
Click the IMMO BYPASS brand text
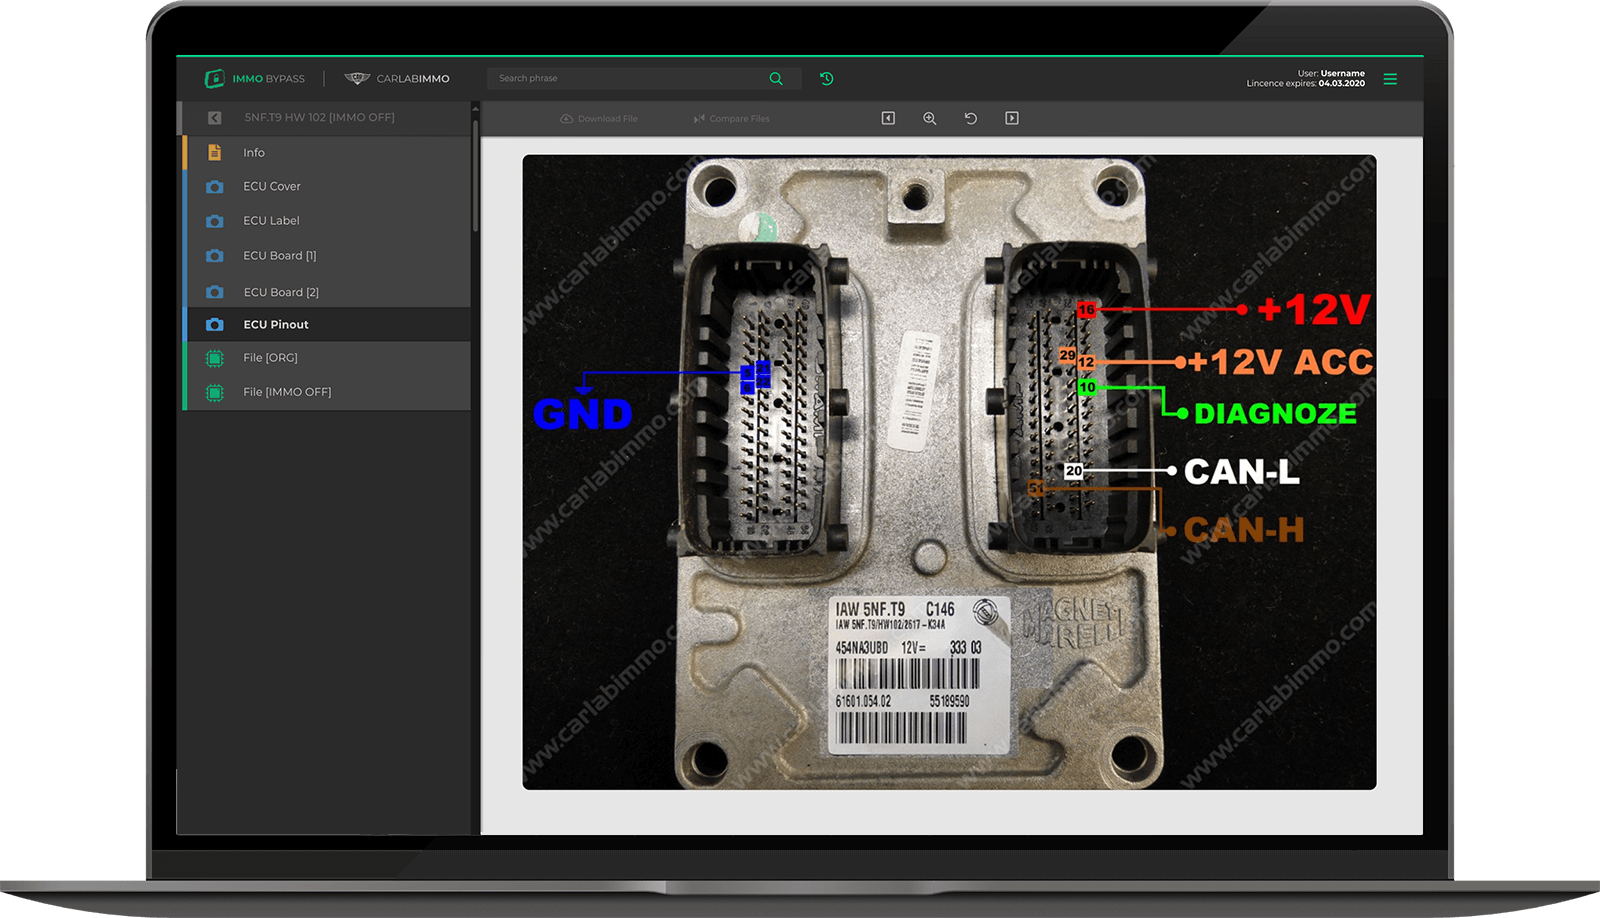point(268,78)
